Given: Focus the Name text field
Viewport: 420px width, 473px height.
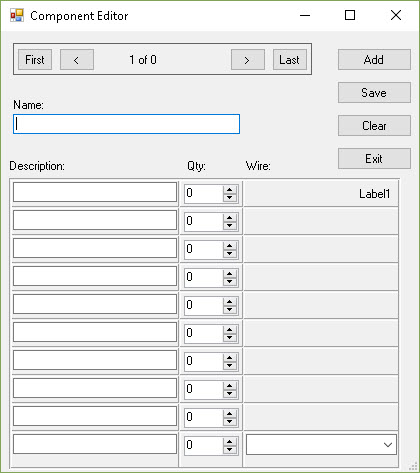Looking at the screenshot, I should point(126,124).
